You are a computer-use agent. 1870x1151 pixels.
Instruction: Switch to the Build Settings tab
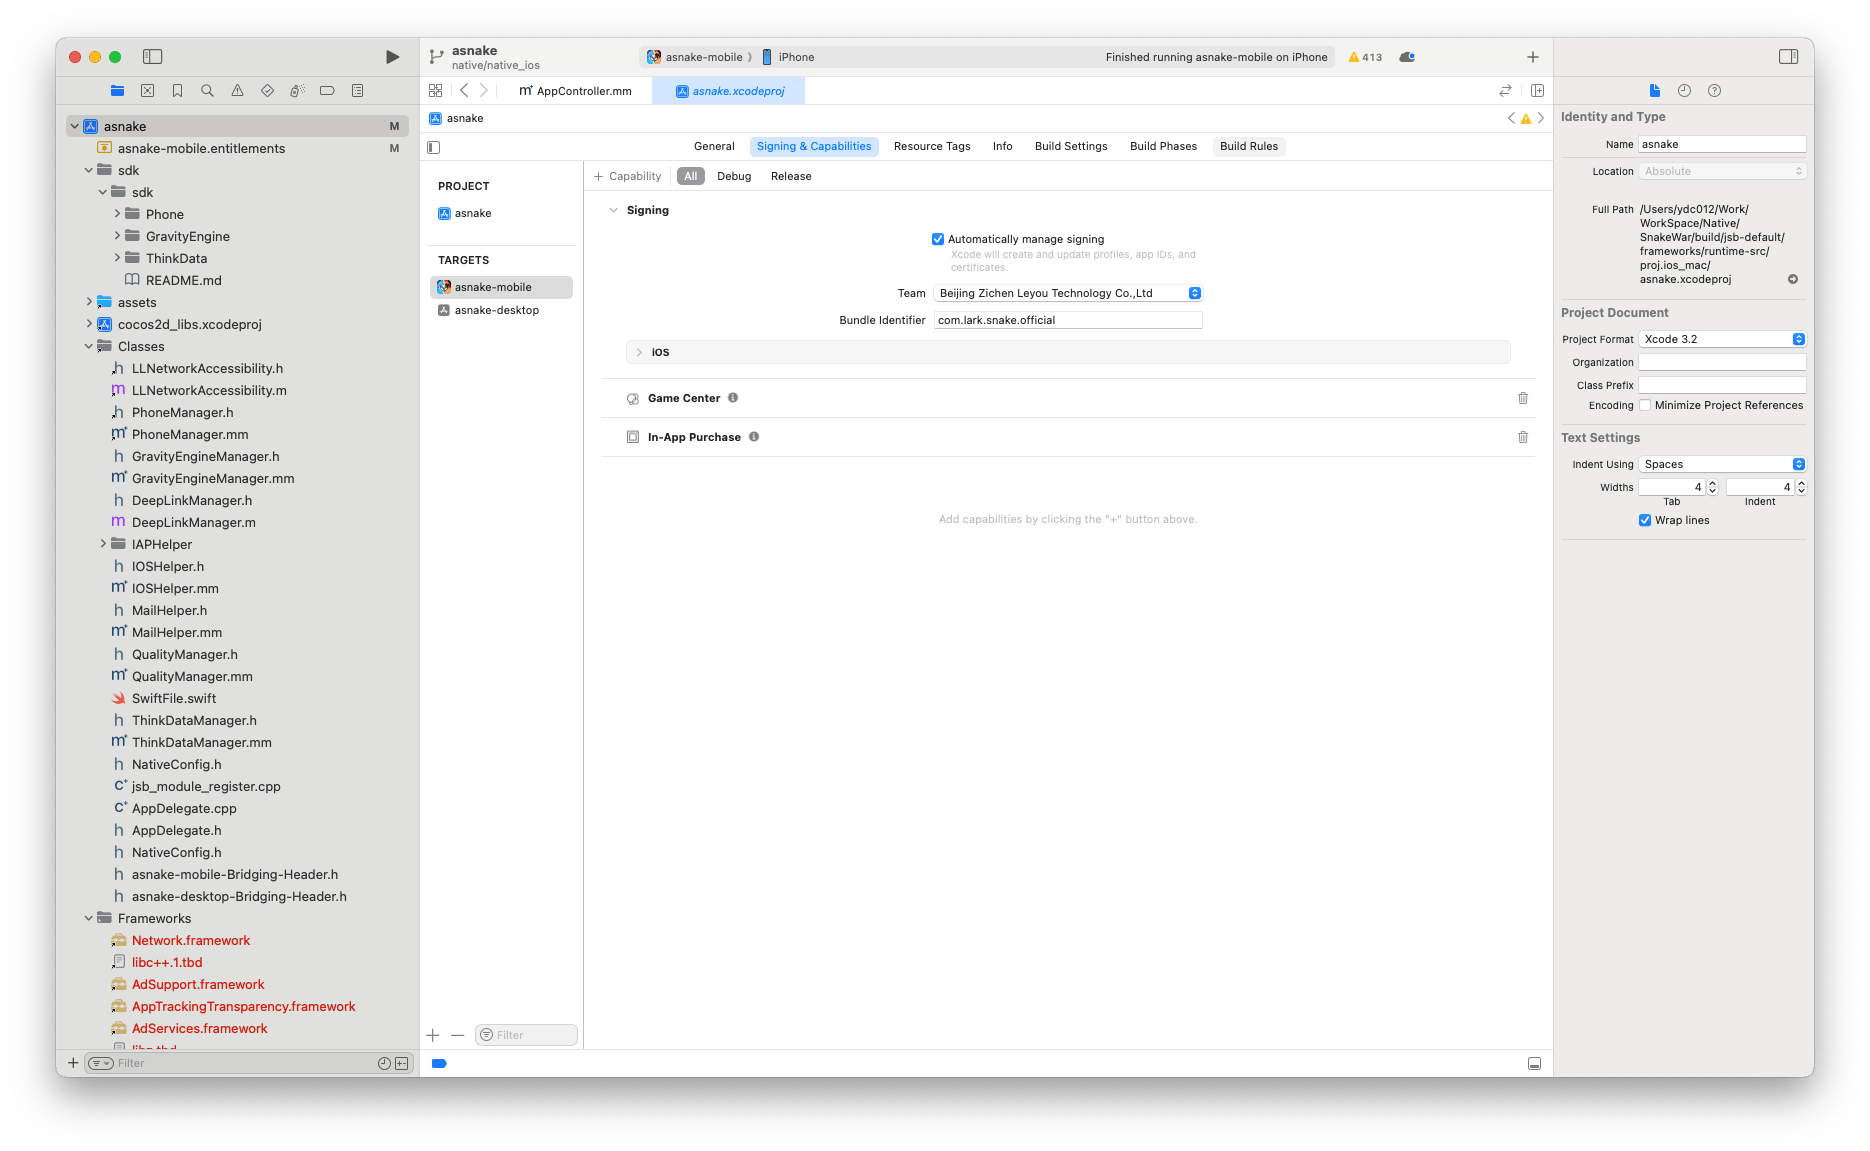pyautogui.click(x=1071, y=146)
